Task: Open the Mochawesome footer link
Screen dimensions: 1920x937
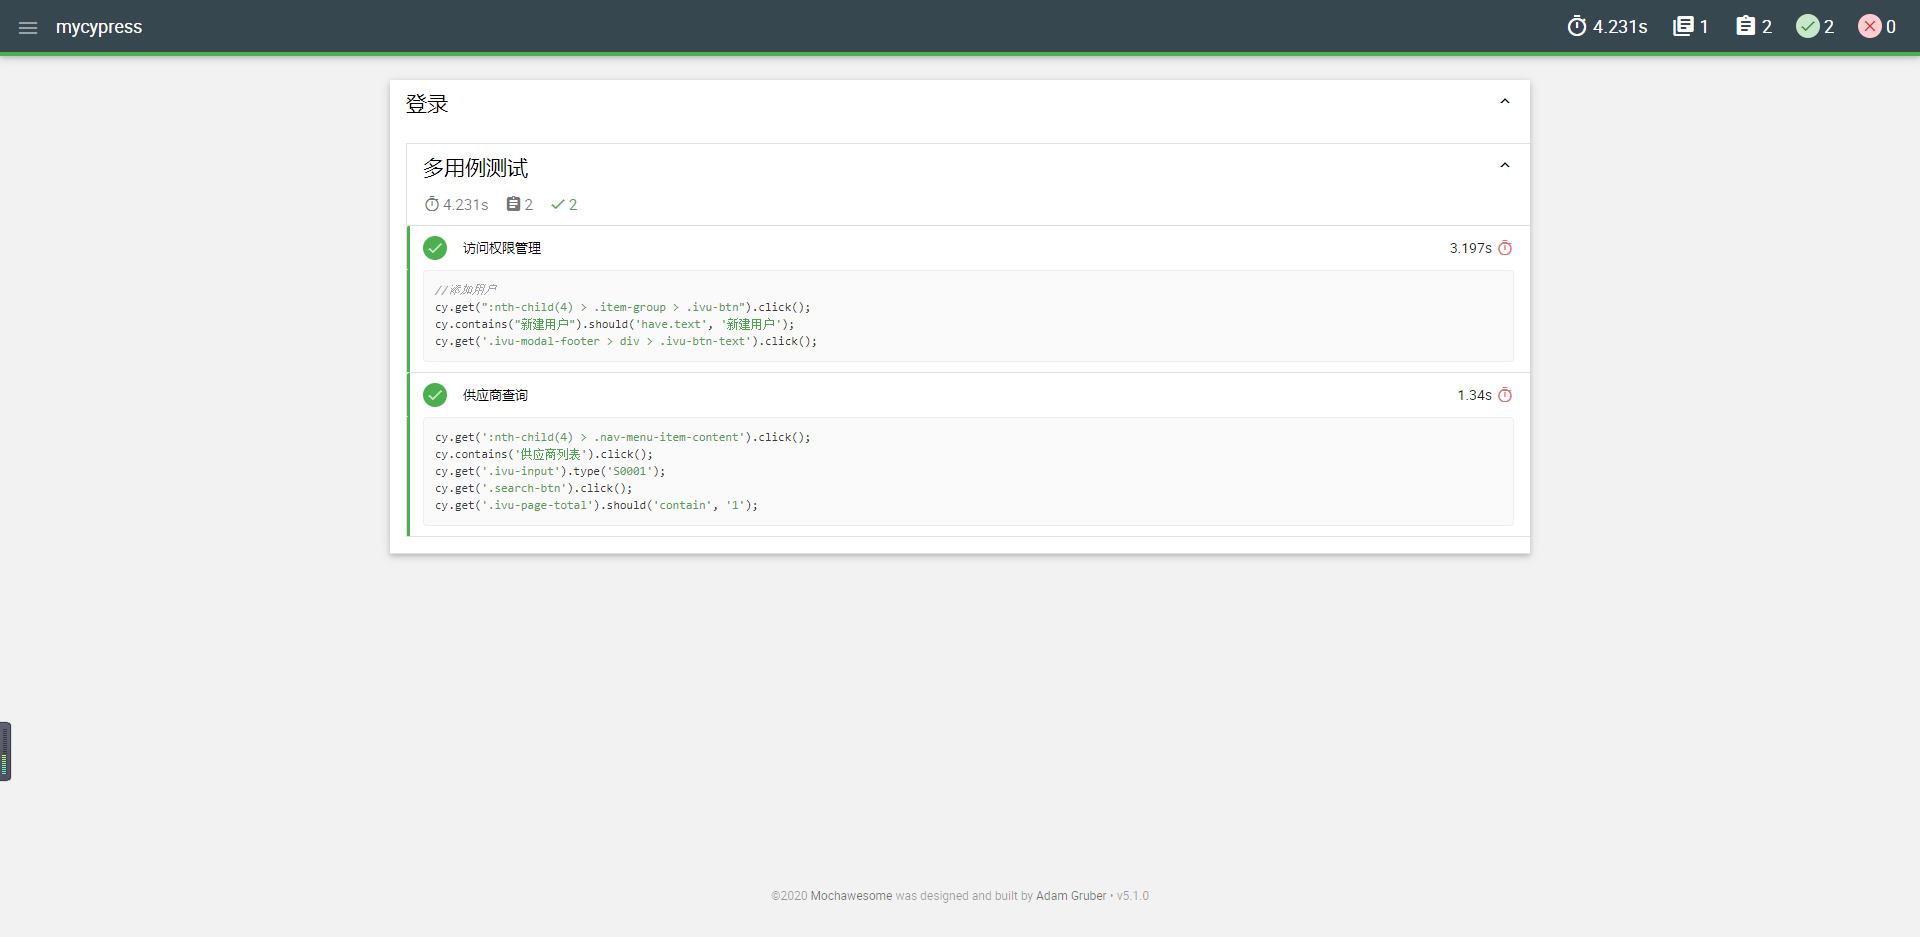Action: coord(851,896)
